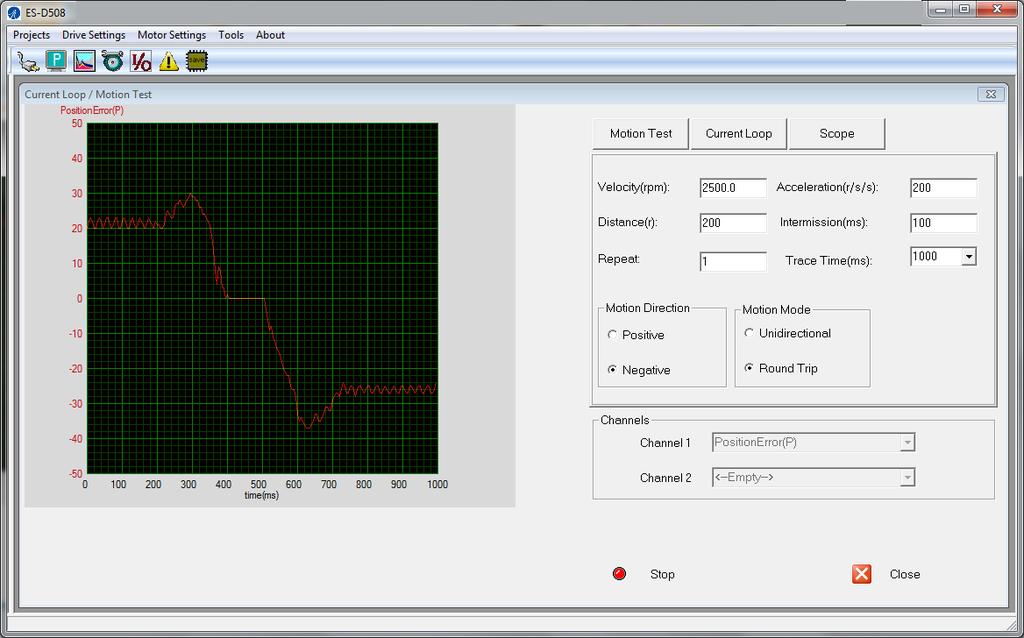Click the Close text label
The width and height of the screenshot is (1024, 638).
pyautogui.click(x=904, y=575)
